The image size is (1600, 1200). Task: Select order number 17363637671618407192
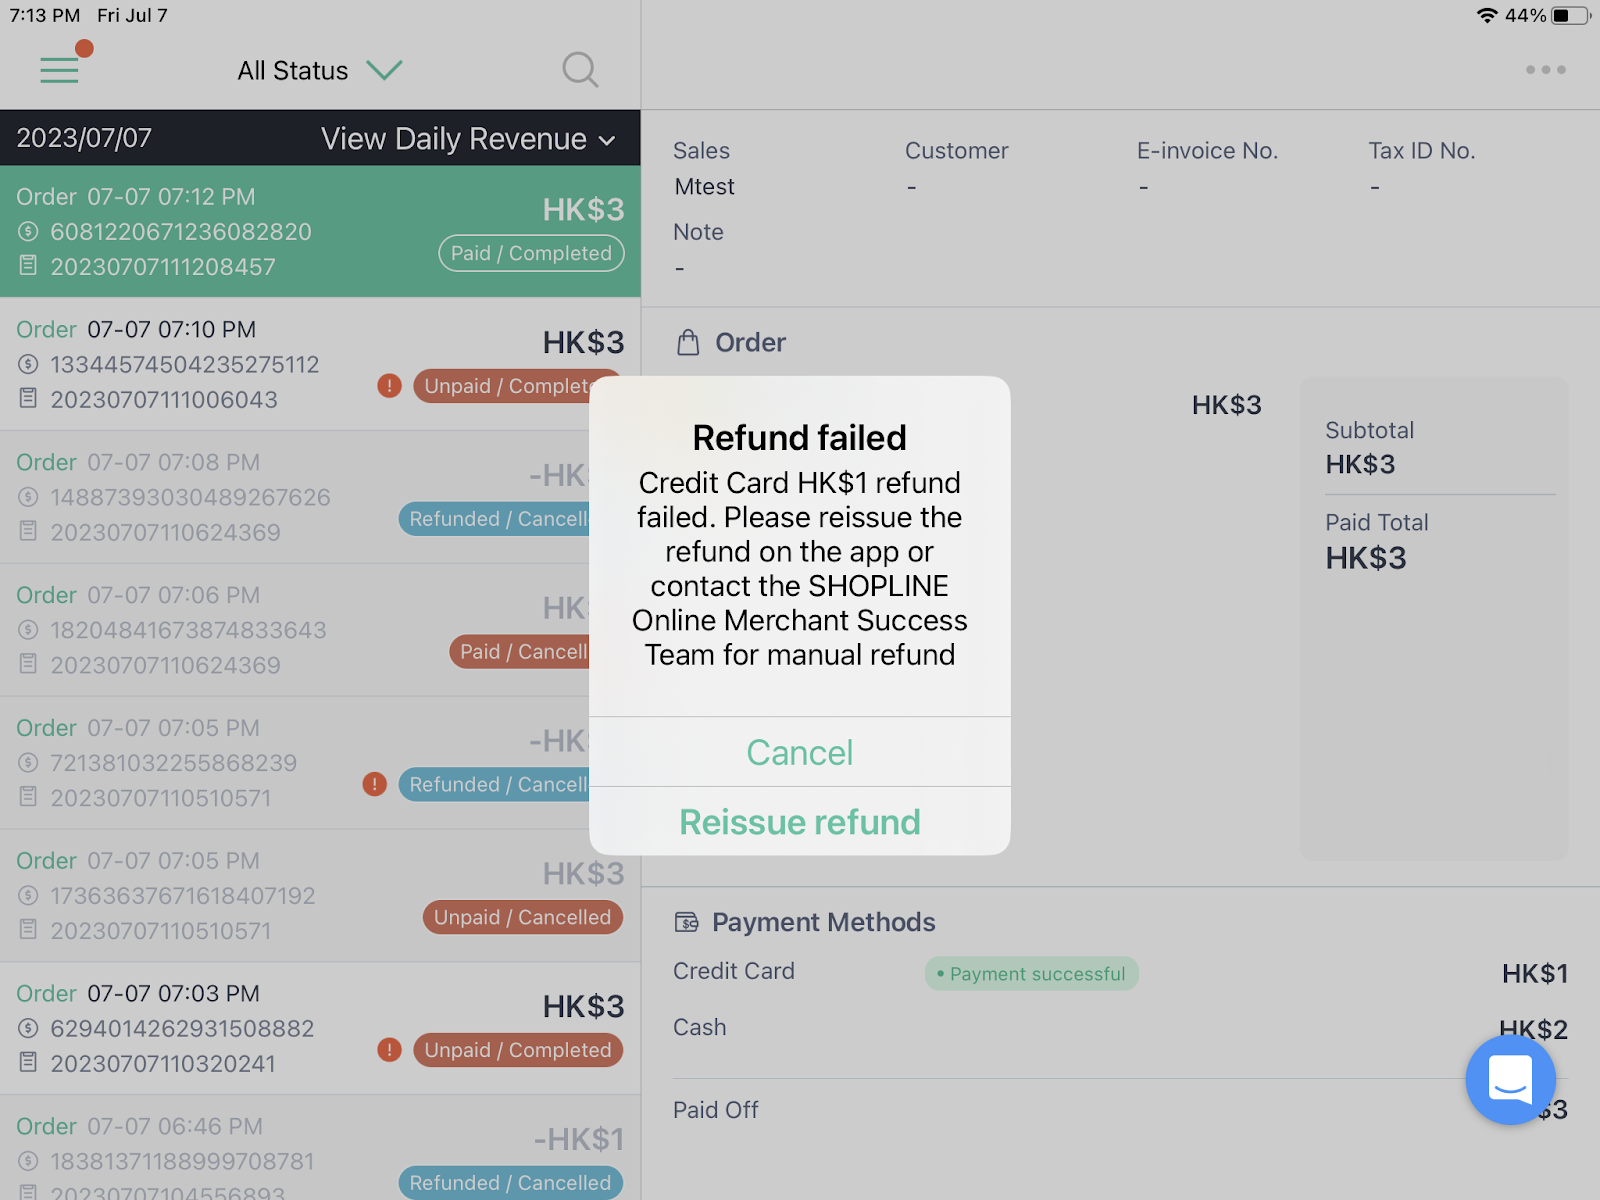183,896
